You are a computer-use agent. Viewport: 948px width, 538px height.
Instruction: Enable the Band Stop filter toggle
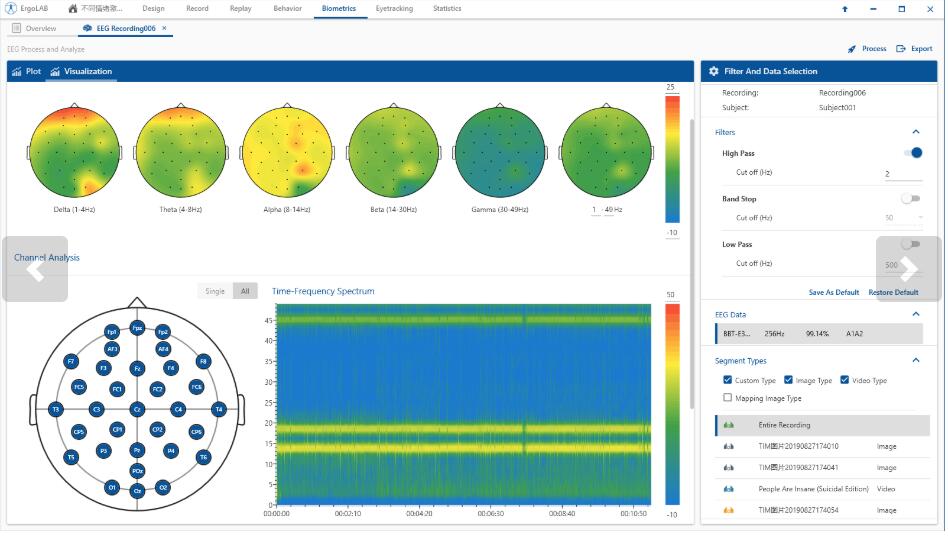click(910, 199)
